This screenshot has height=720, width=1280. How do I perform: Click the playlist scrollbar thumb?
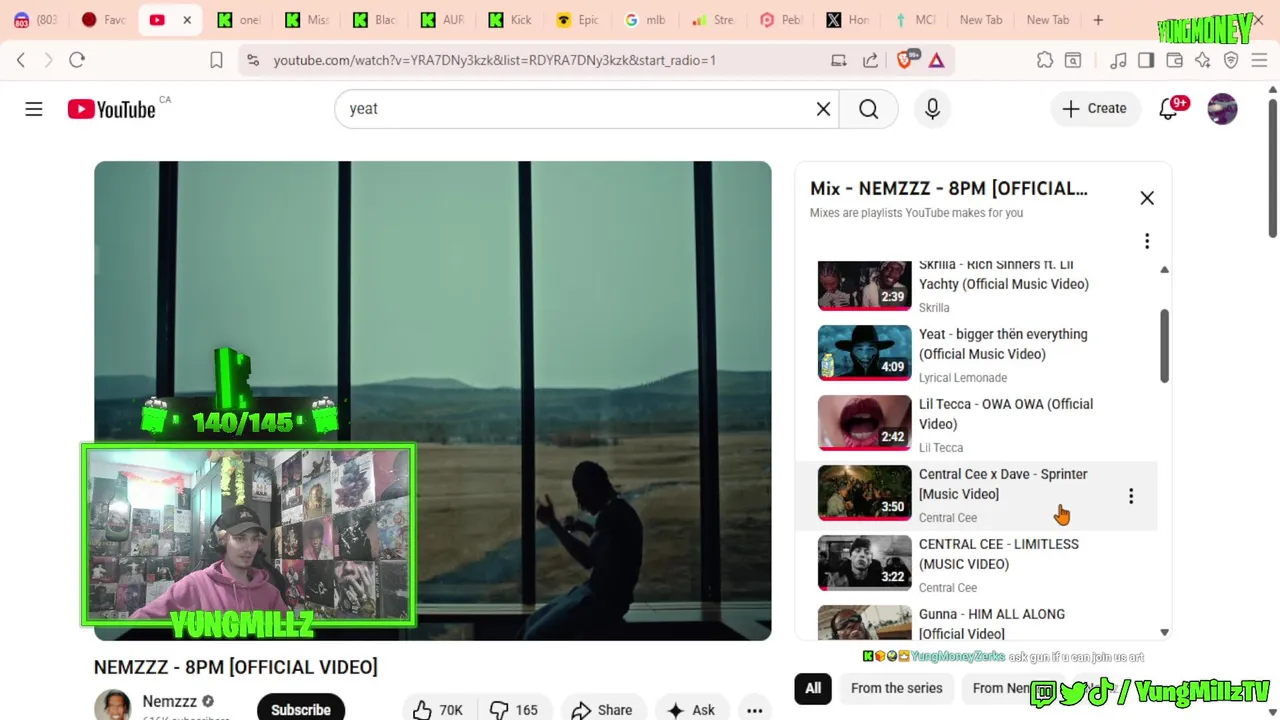(1164, 345)
